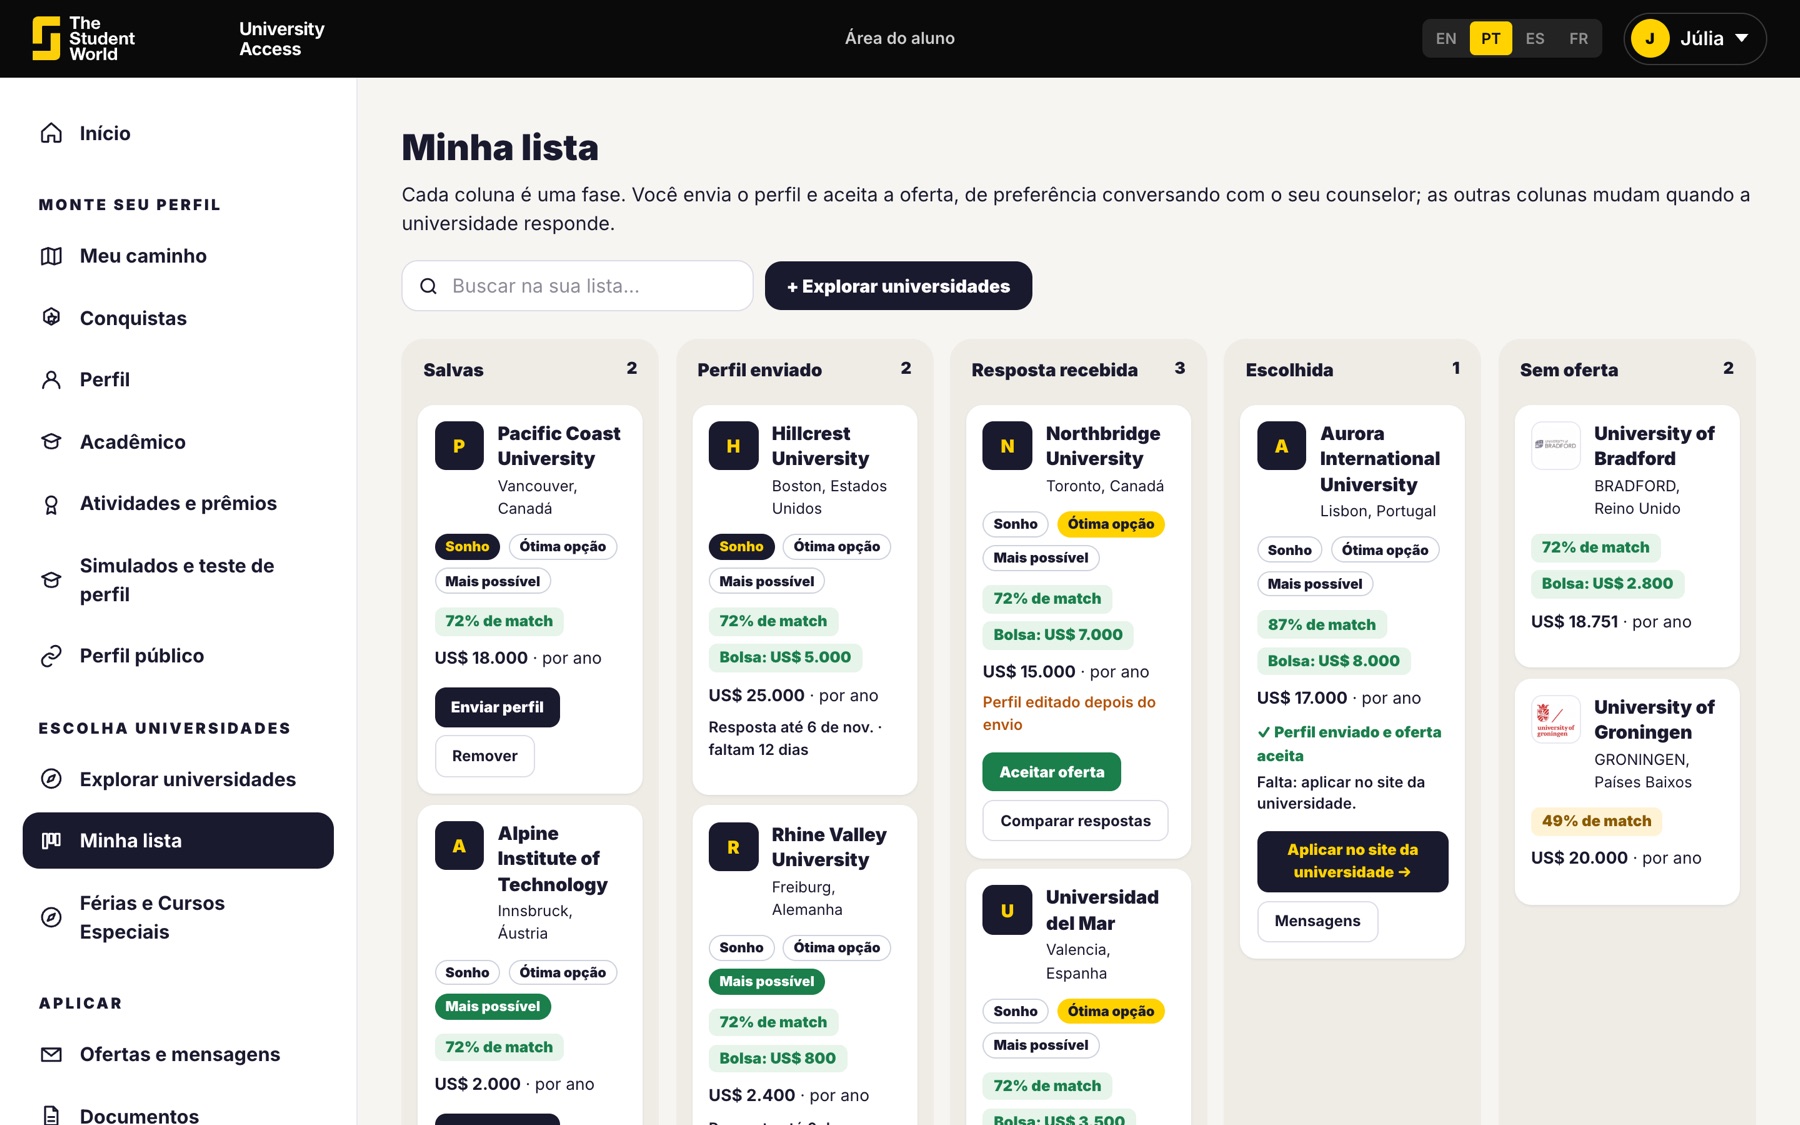
Task: Click Aurora International University A logo
Action: click(1281, 446)
